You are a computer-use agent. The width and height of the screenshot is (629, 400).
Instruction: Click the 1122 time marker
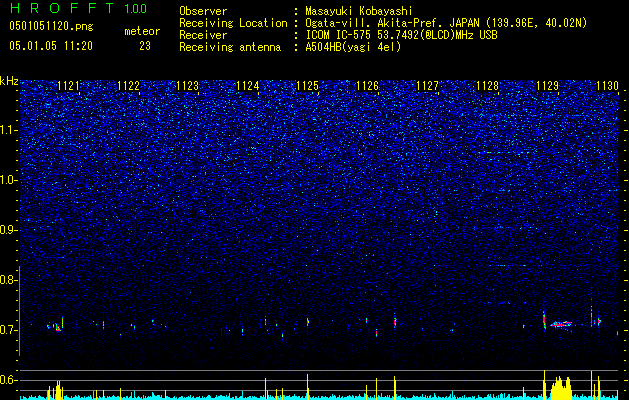pyautogui.click(x=128, y=86)
